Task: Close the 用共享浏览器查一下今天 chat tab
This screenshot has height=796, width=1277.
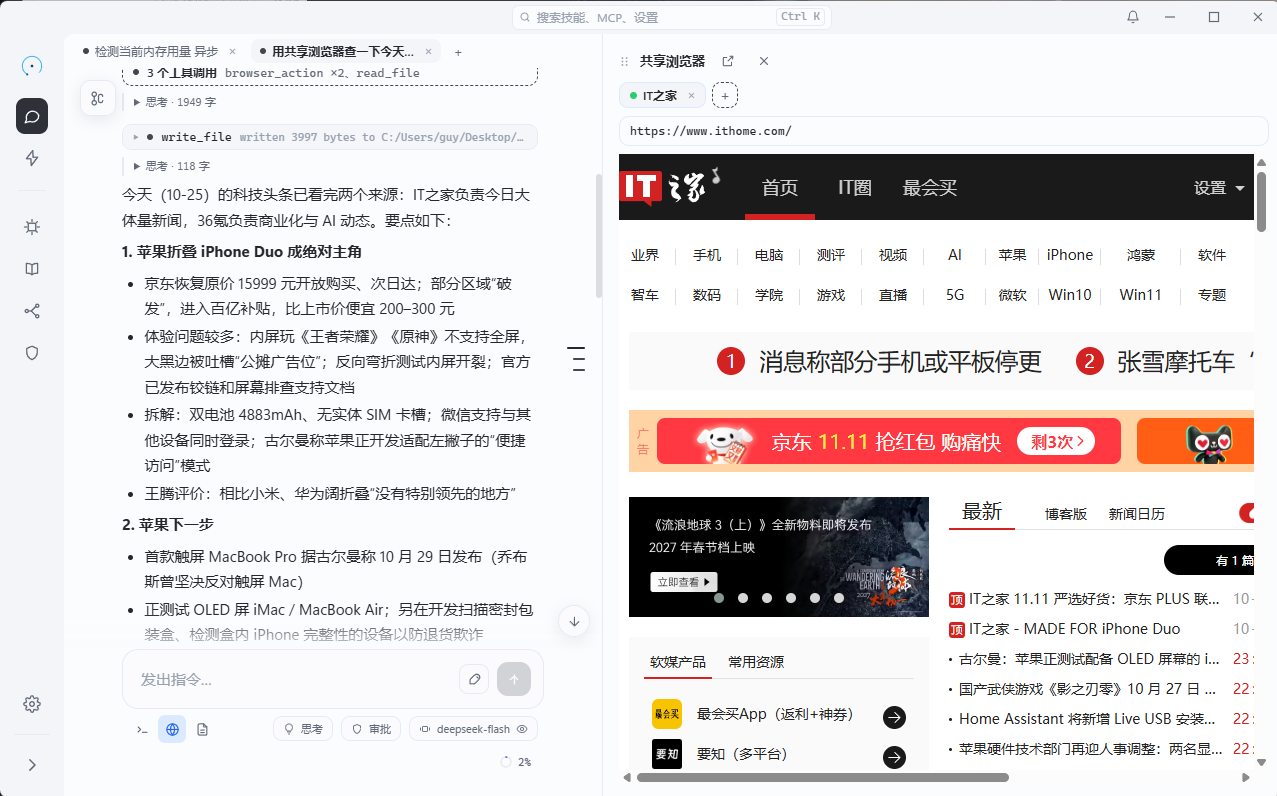Action: click(429, 51)
